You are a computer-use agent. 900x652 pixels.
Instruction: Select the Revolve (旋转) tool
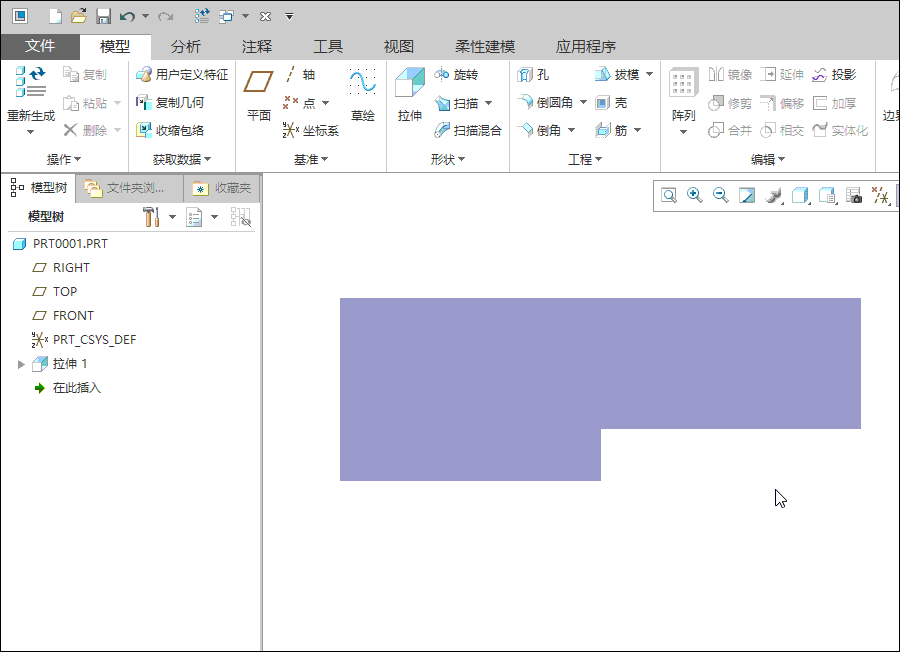(x=456, y=75)
